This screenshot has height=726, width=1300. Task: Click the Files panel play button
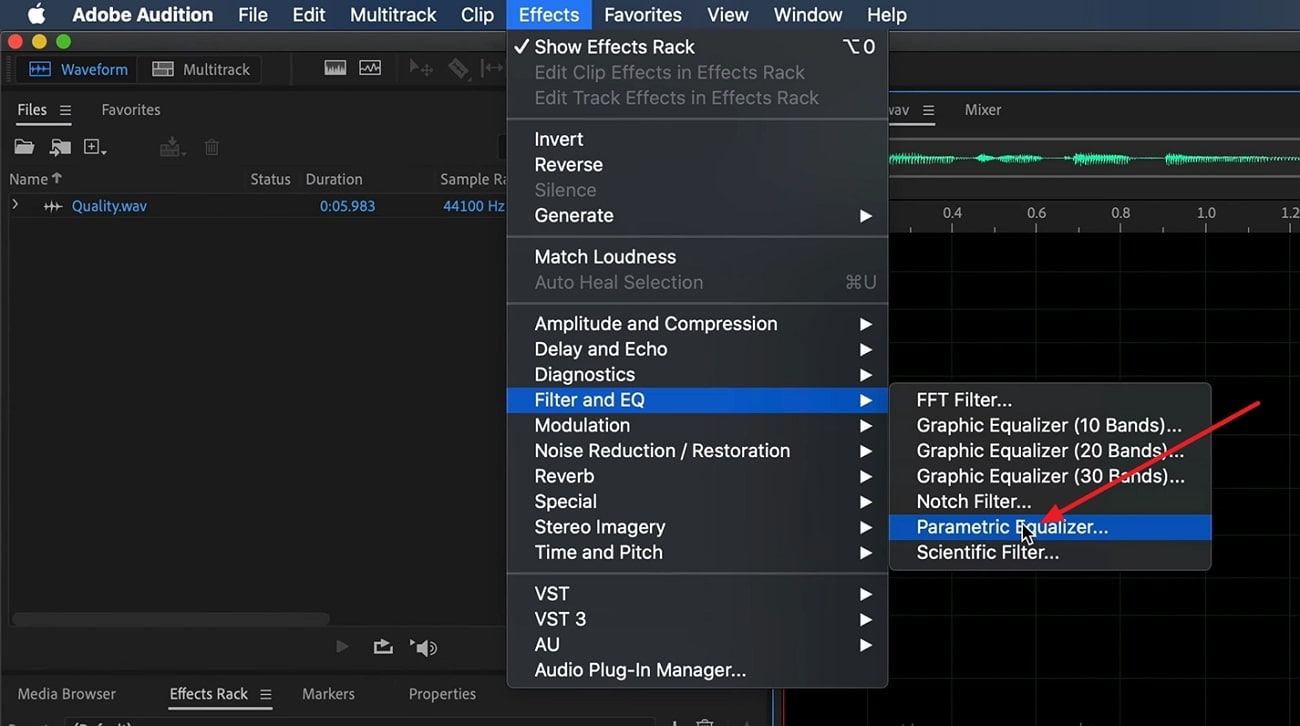[x=342, y=647]
